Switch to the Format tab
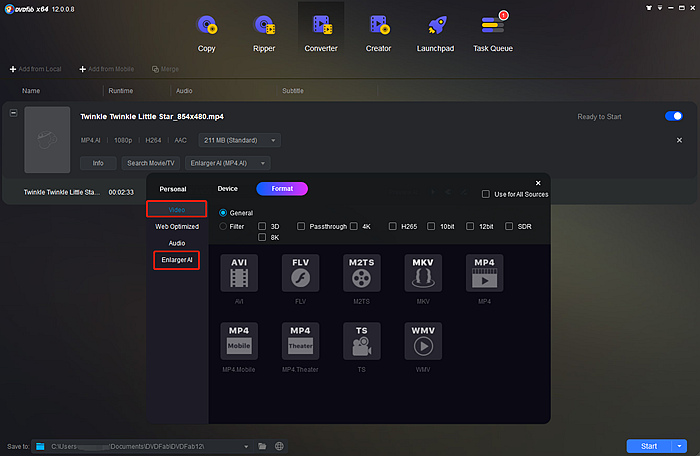 click(282, 188)
